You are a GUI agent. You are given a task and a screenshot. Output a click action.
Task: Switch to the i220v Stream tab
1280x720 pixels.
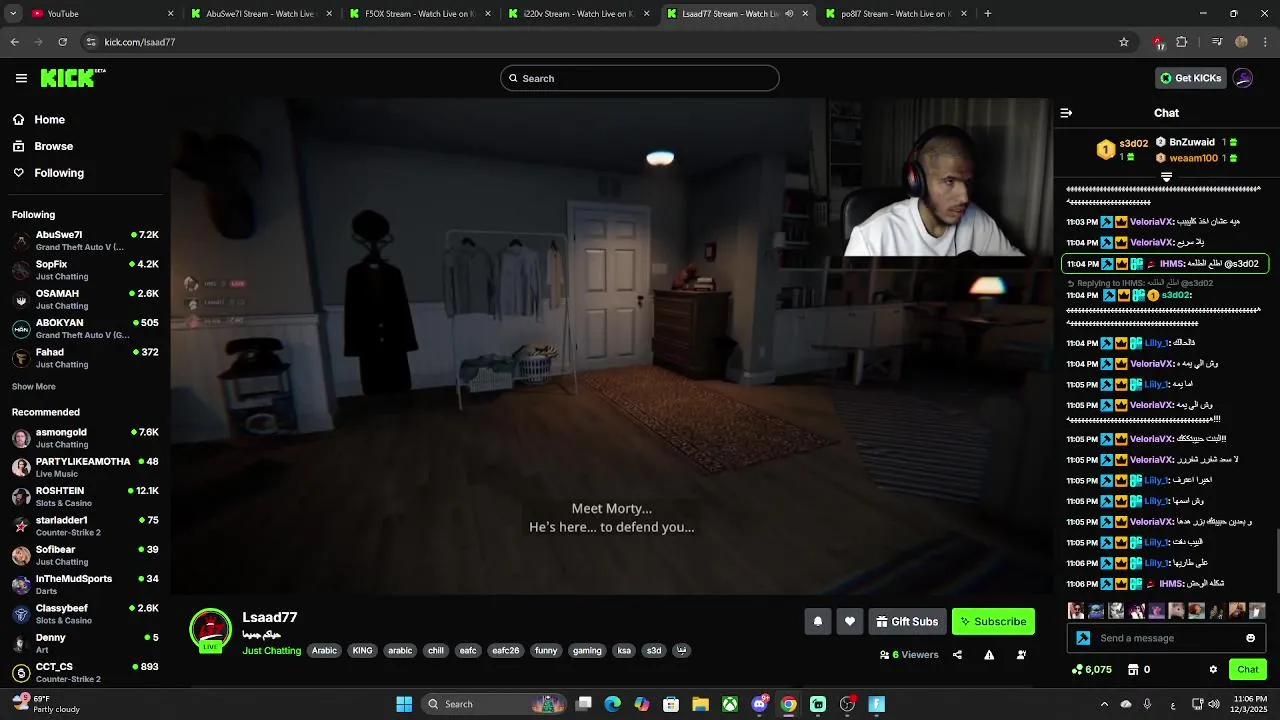tap(580, 14)
